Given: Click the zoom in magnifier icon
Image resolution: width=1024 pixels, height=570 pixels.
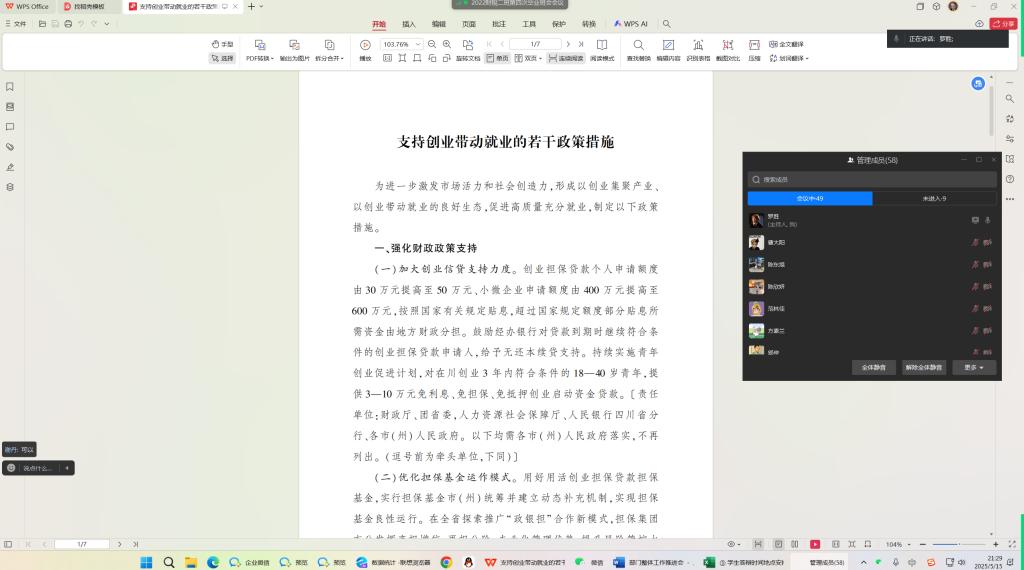Looking at the screenshot, I should click(x=446, y=44).
